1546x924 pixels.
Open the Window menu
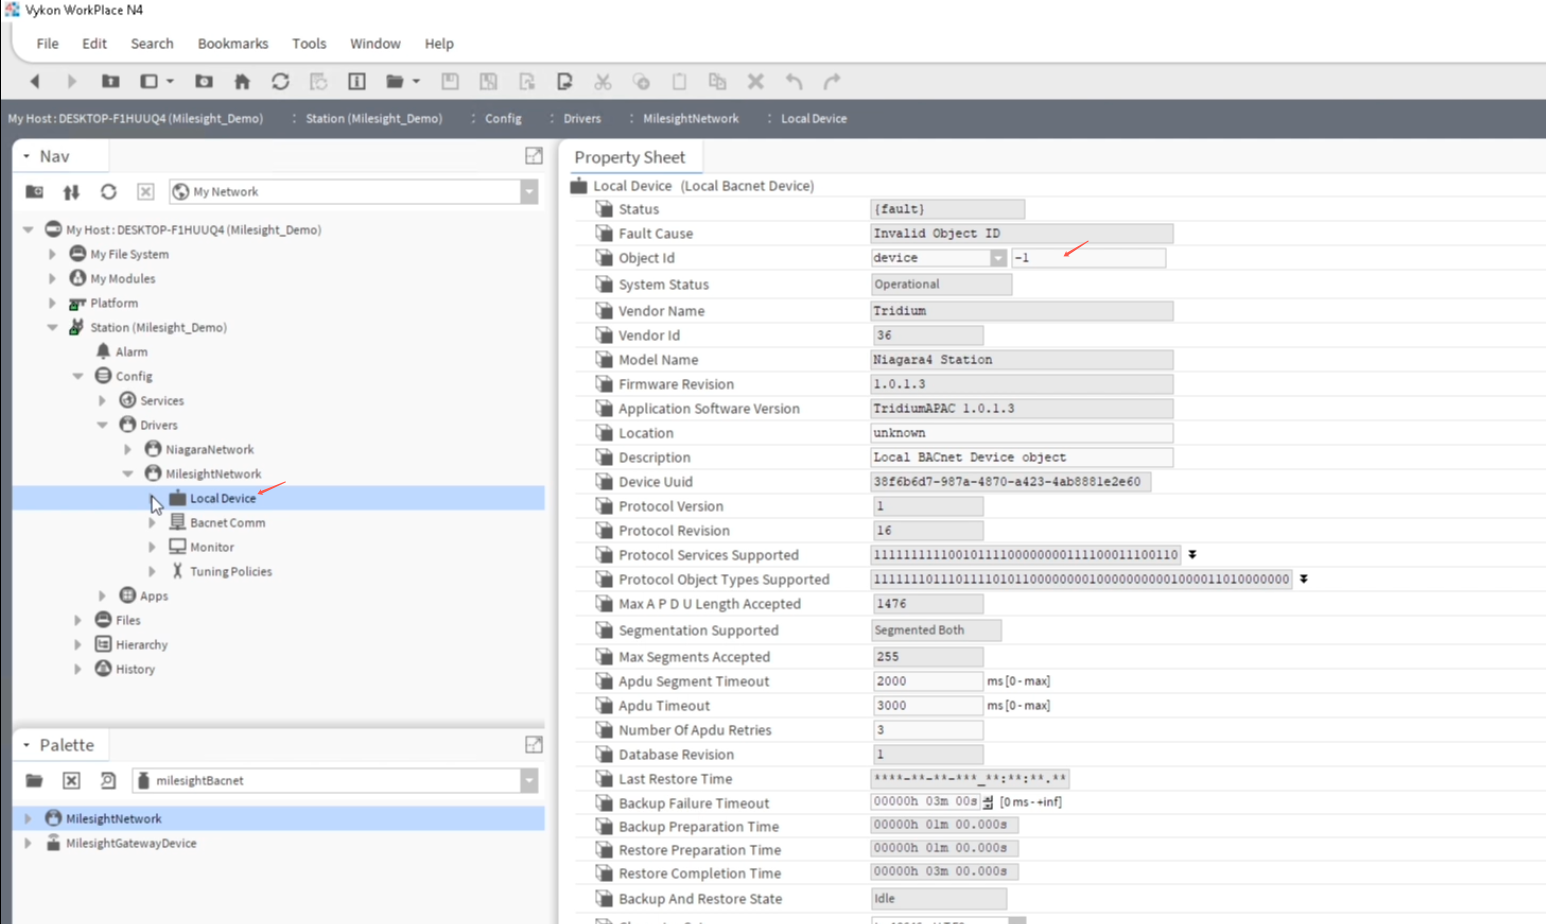tap(375, 44)
